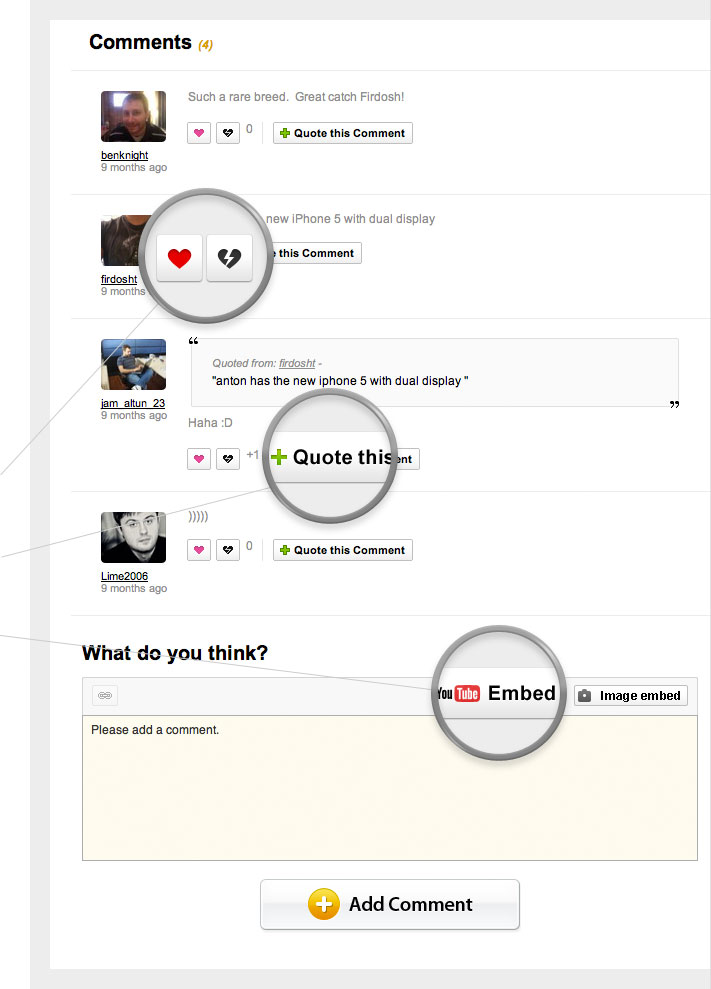
Task: Click the YouTube Embed button
Action: [496, 694]
